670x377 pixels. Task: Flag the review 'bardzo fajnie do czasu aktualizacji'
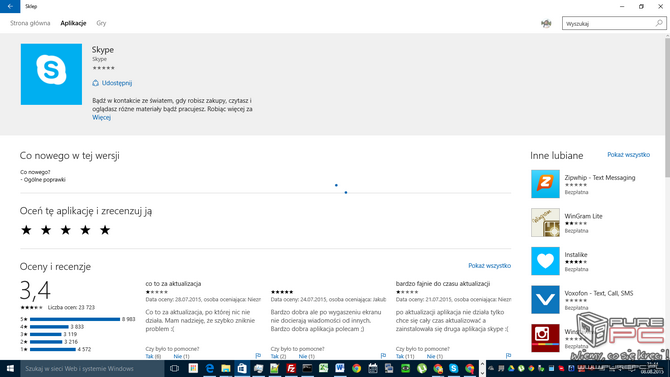click(x=508, y=356)
